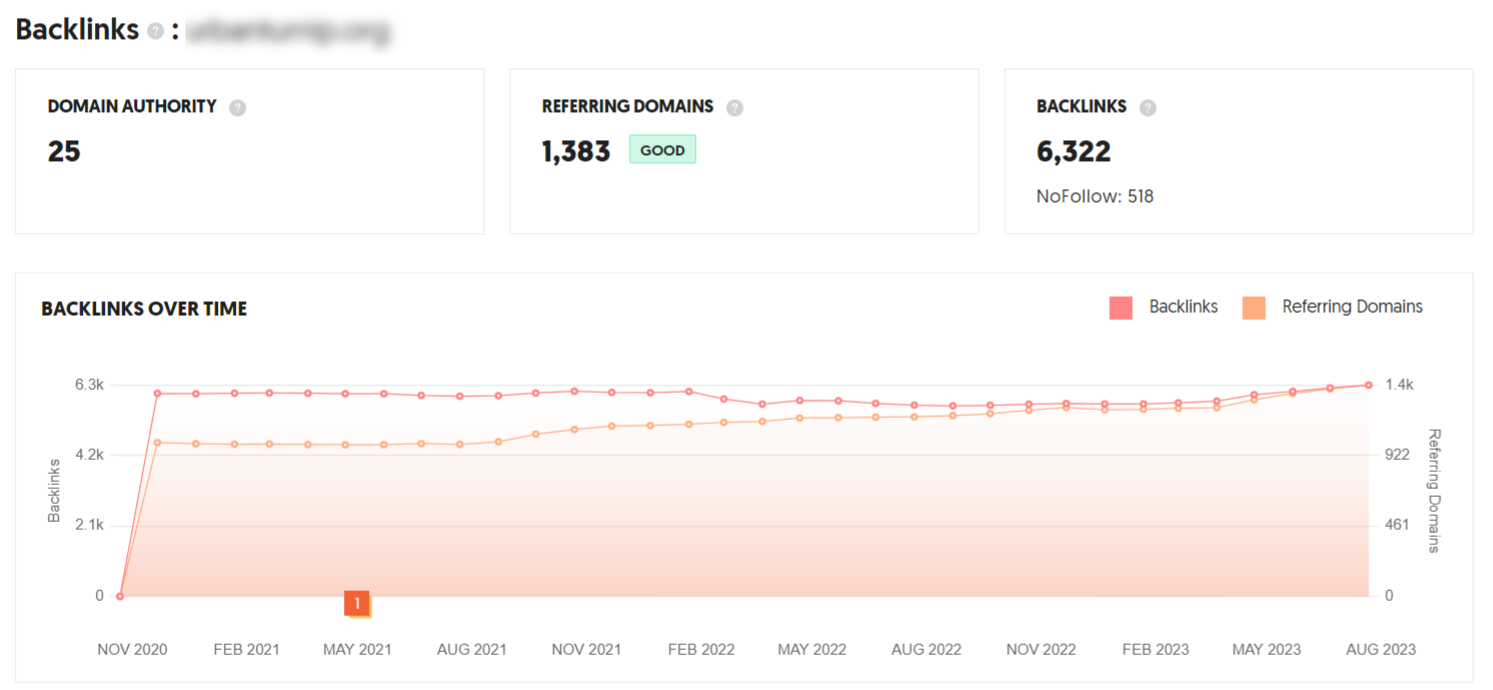The image size is (1493, 690).
Task: Select the 6,322 backlinks total number
Action: [x=1074, y=151]
